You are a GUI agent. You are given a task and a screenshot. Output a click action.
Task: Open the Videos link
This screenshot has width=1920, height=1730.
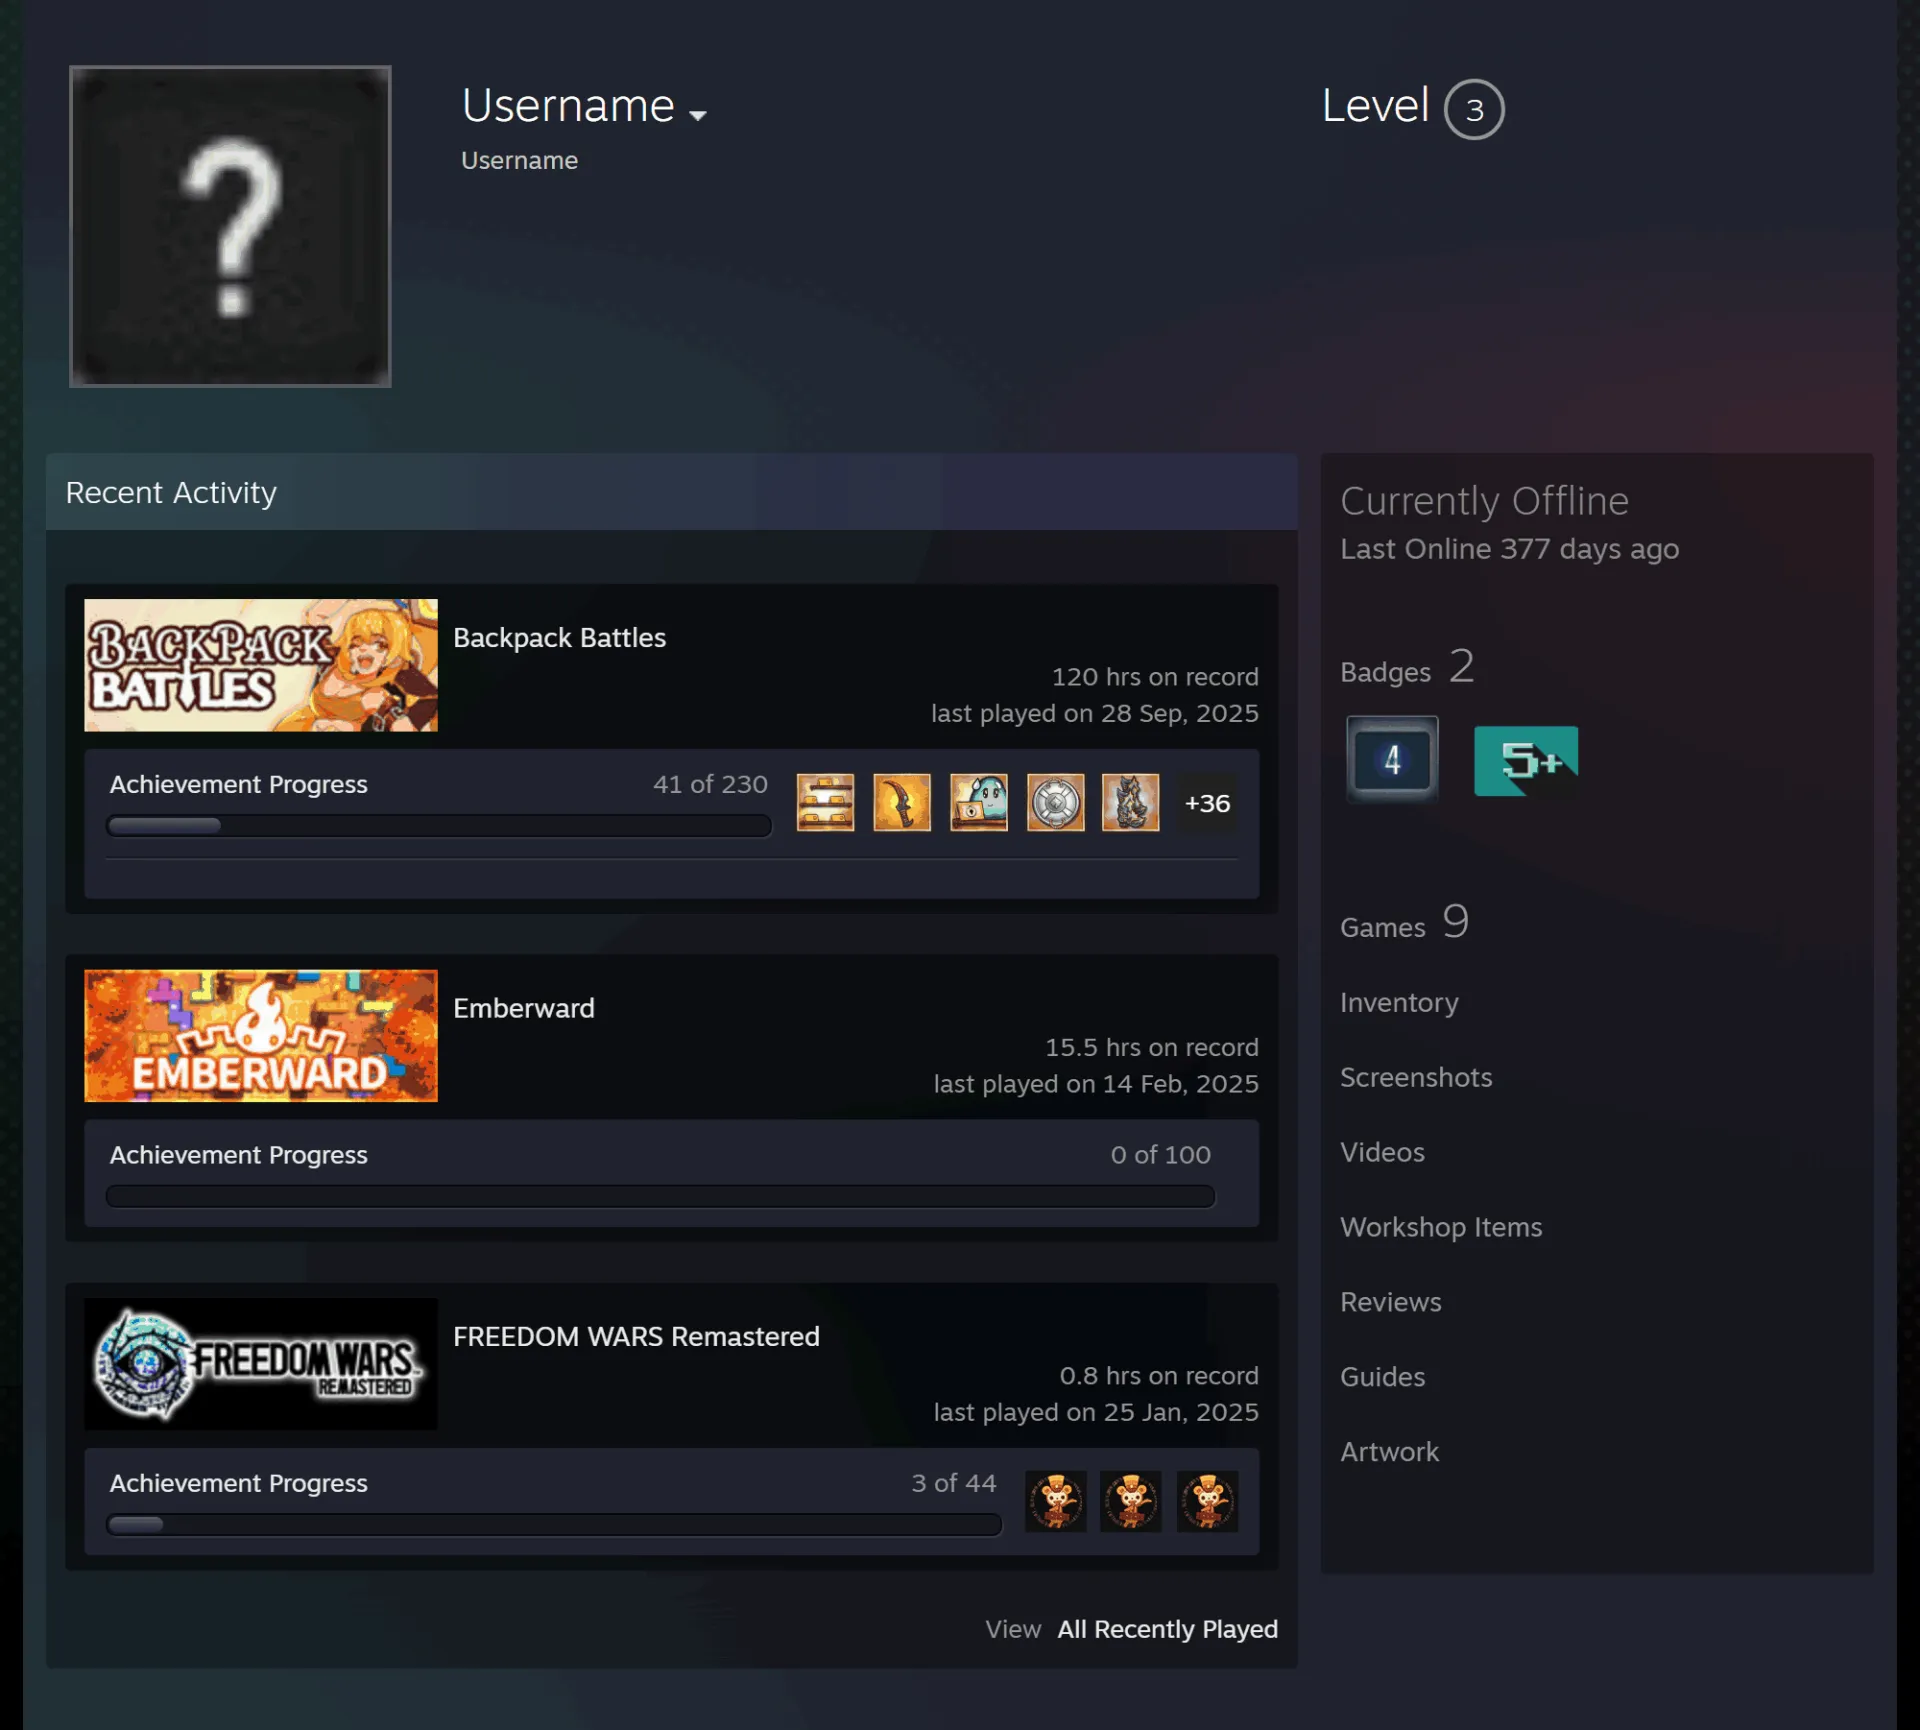point(1382,1152)
